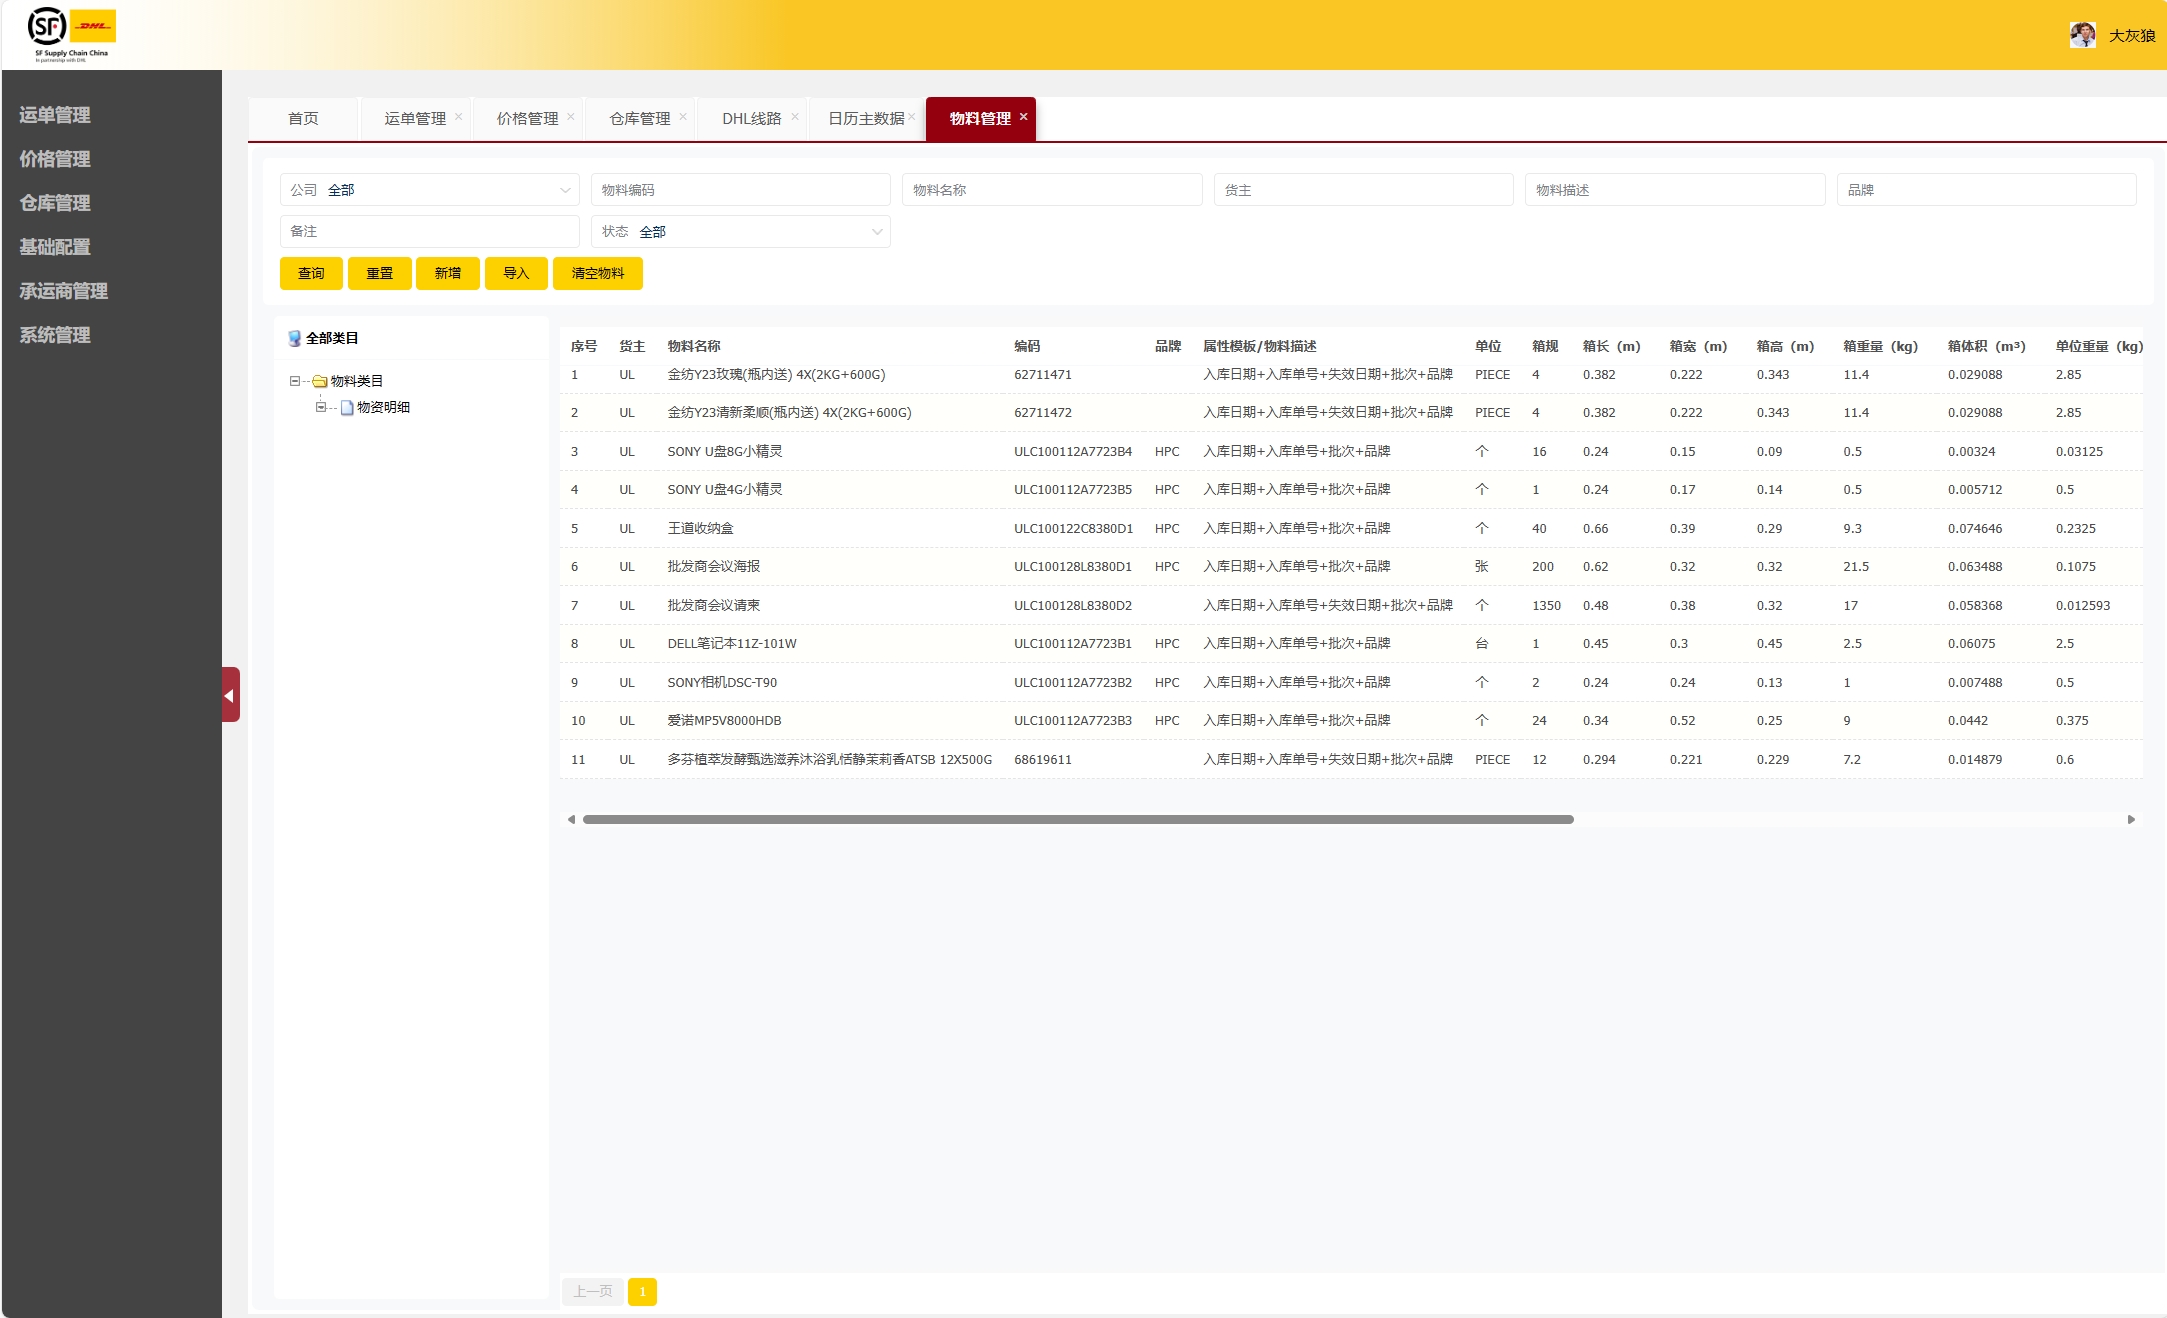Click the 物资明细 document icon
The height and width of the screenshot is (1318, 2167).
[347, 407]
